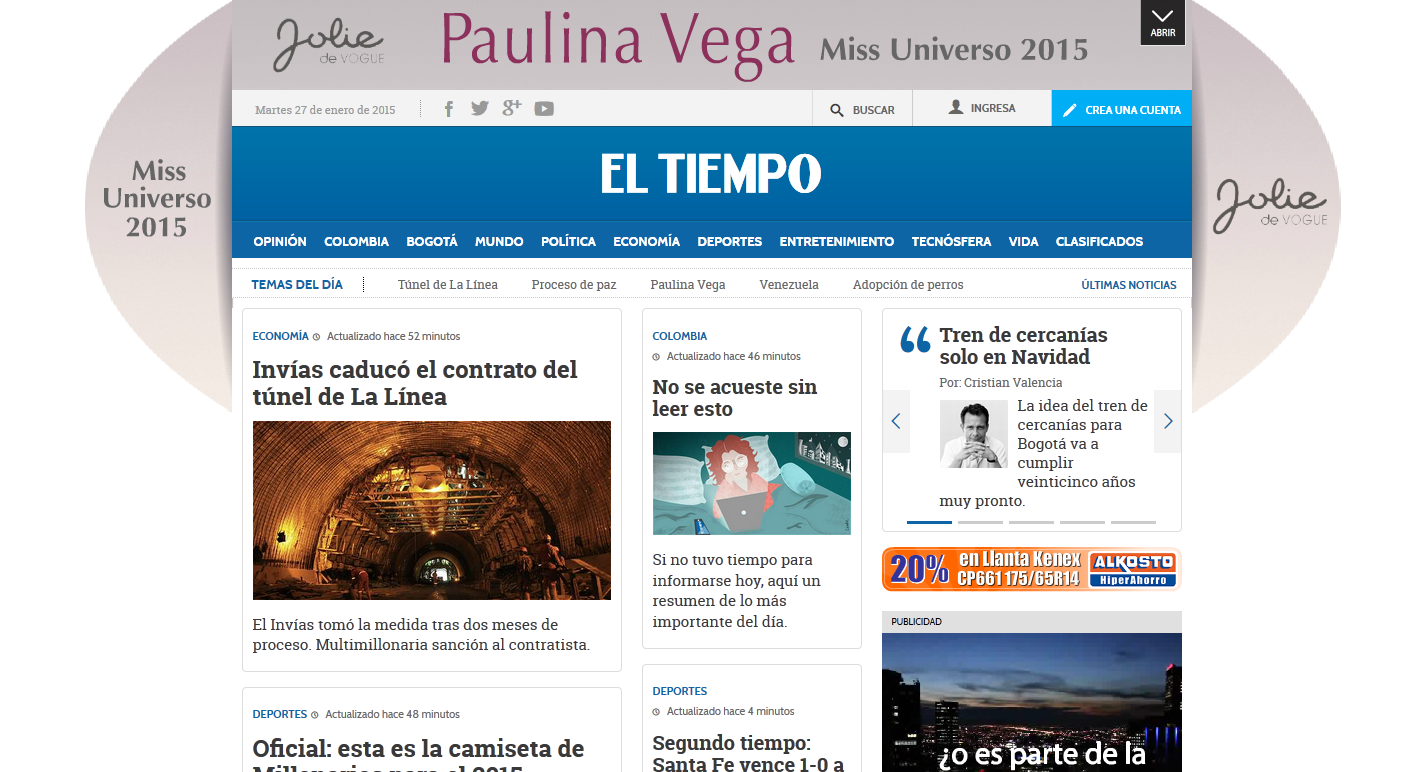Open headline Oficial: esta es la camiseta

click(418, 754)
